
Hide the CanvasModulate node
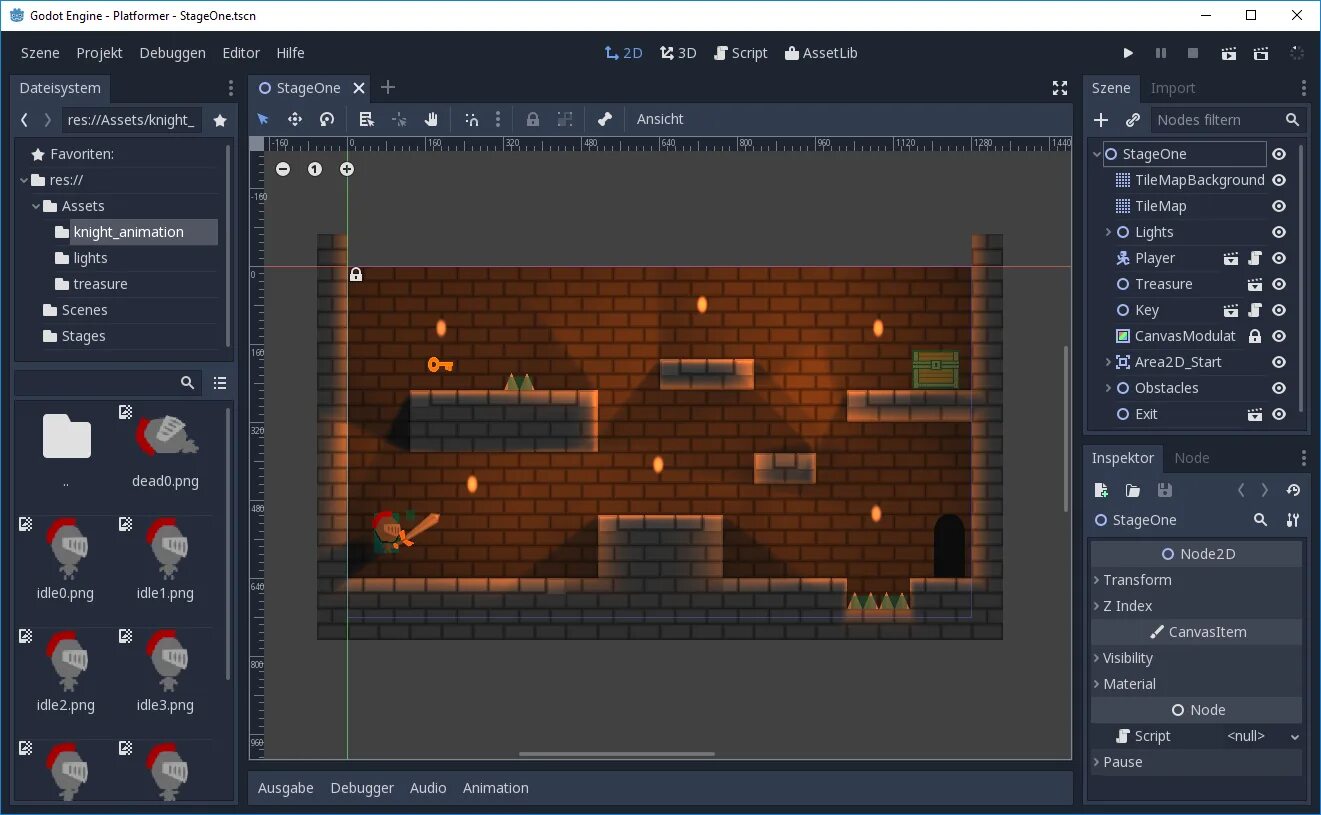(x=1278, y=336)
